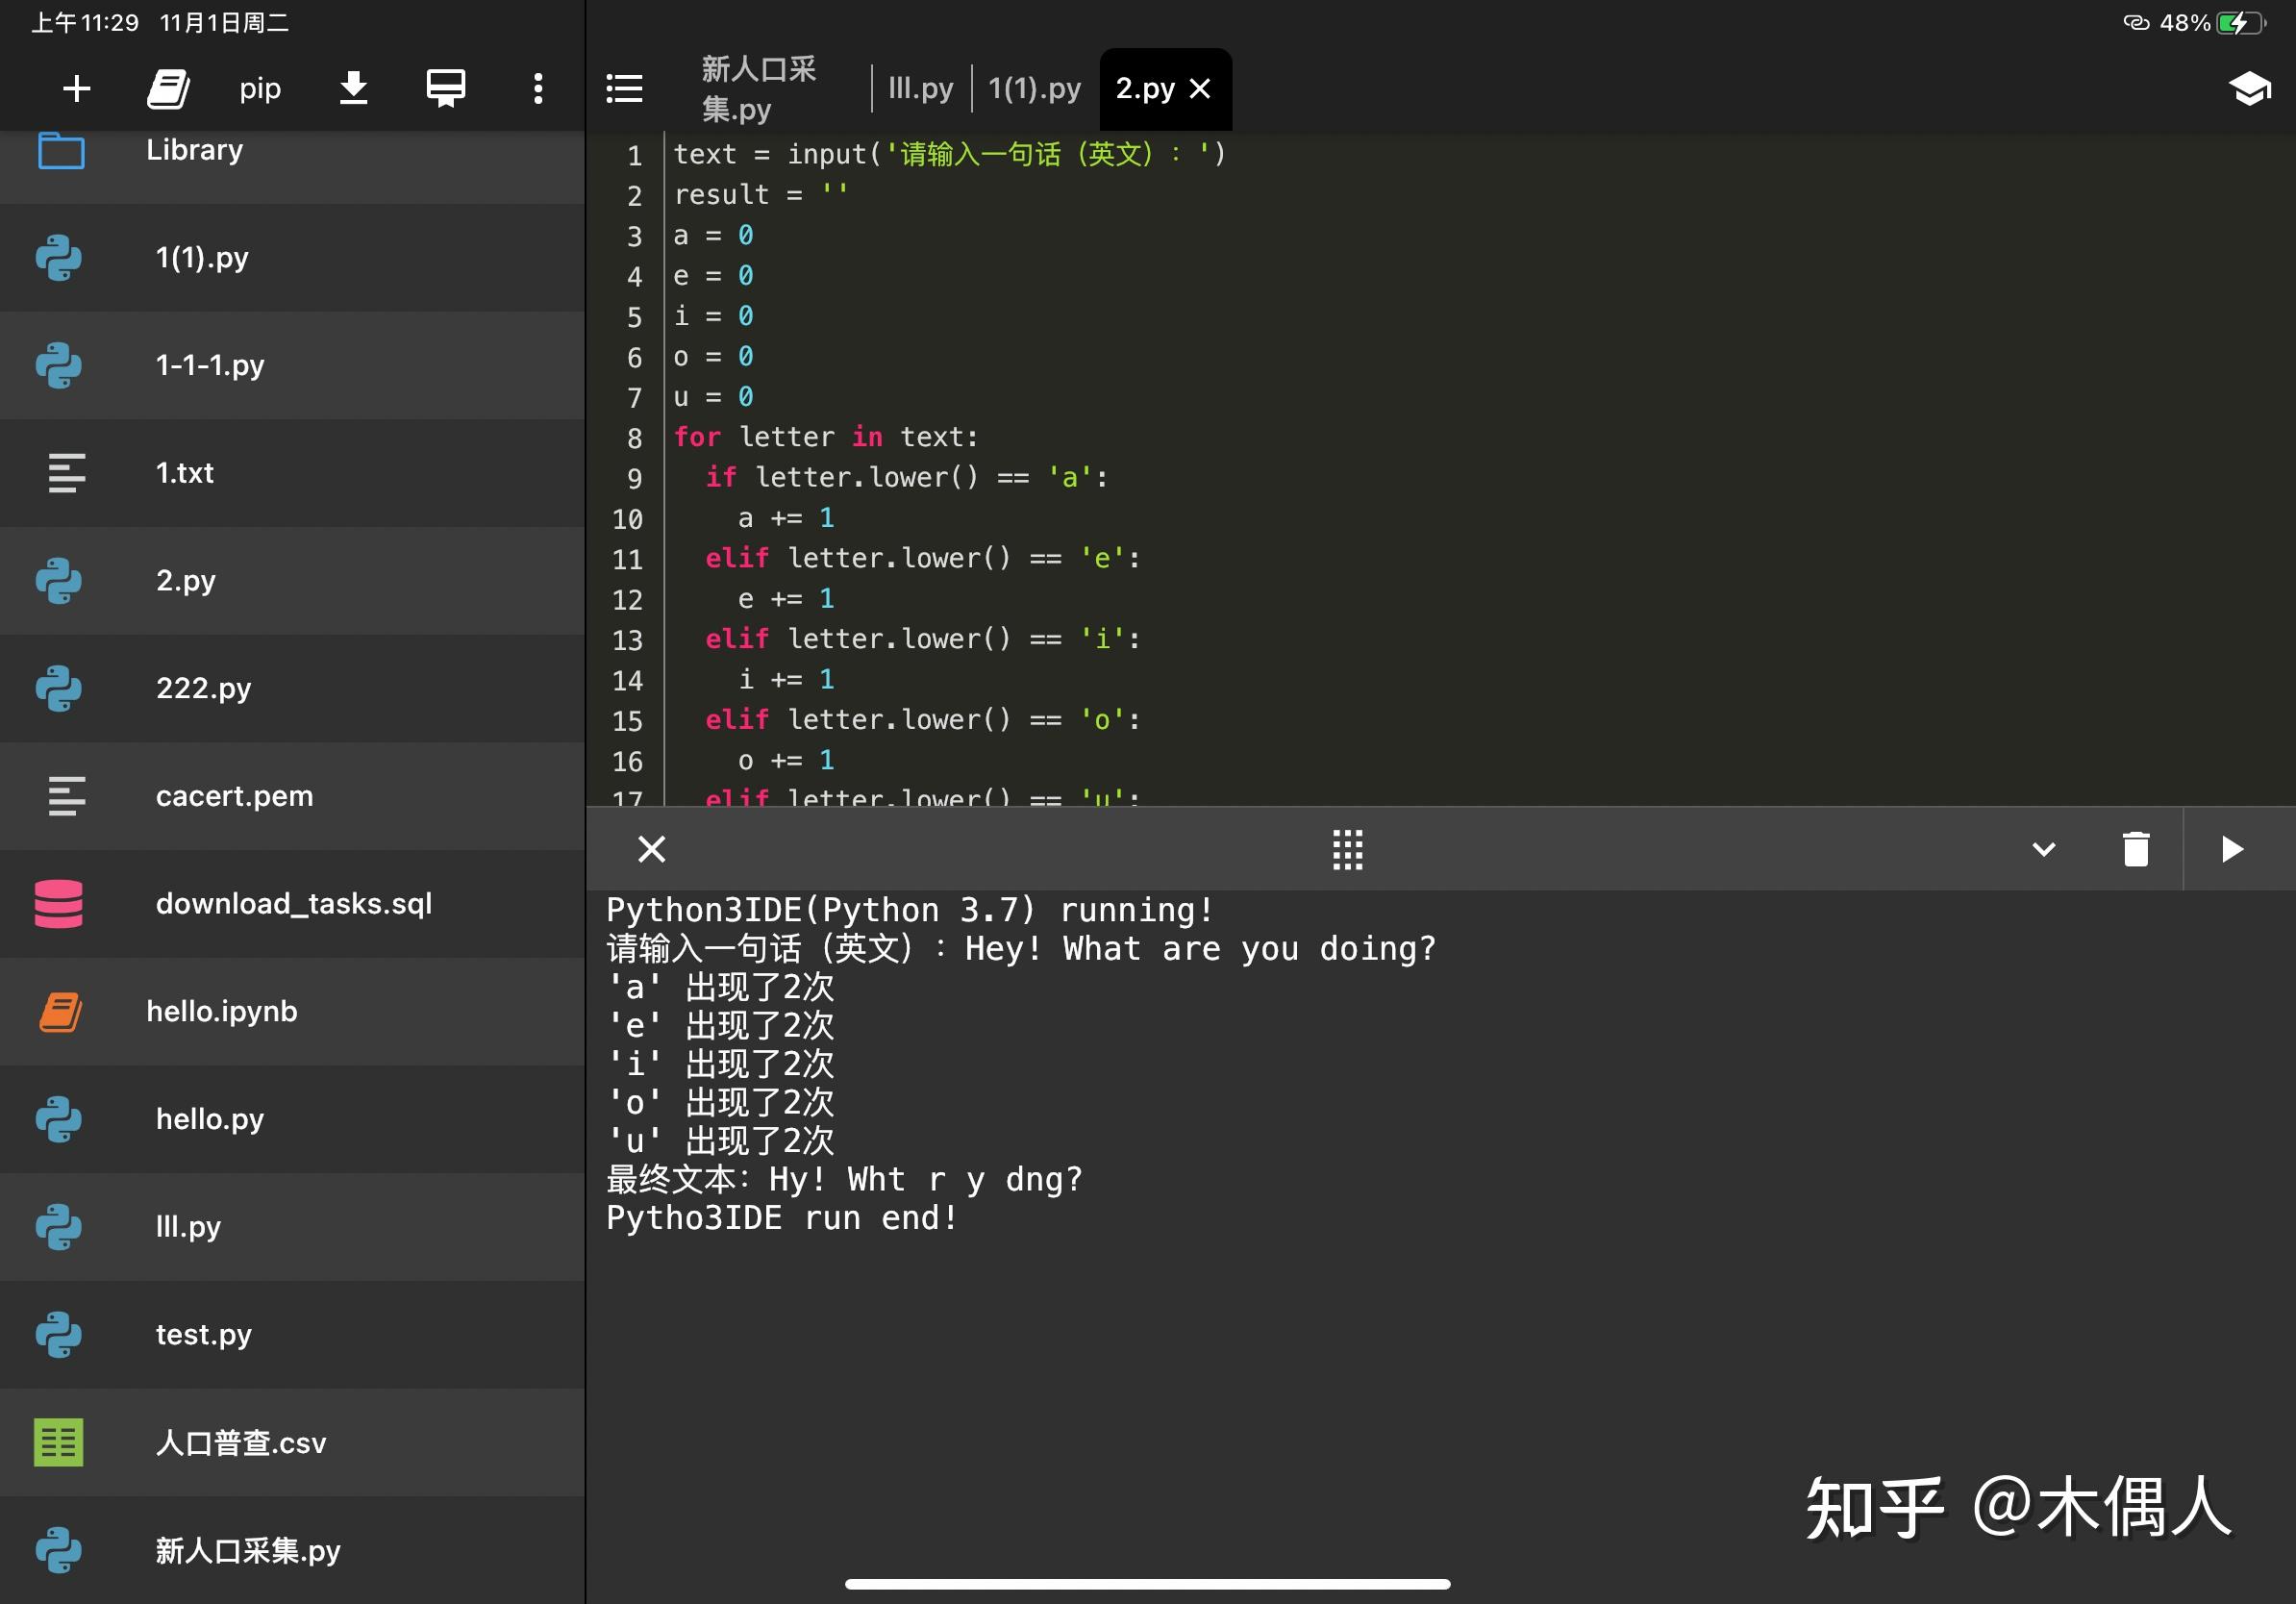The image size is (2296, 1604).
Task: Click the orange notebook icon of hello.ipynb
Action: pos(61,1012)
